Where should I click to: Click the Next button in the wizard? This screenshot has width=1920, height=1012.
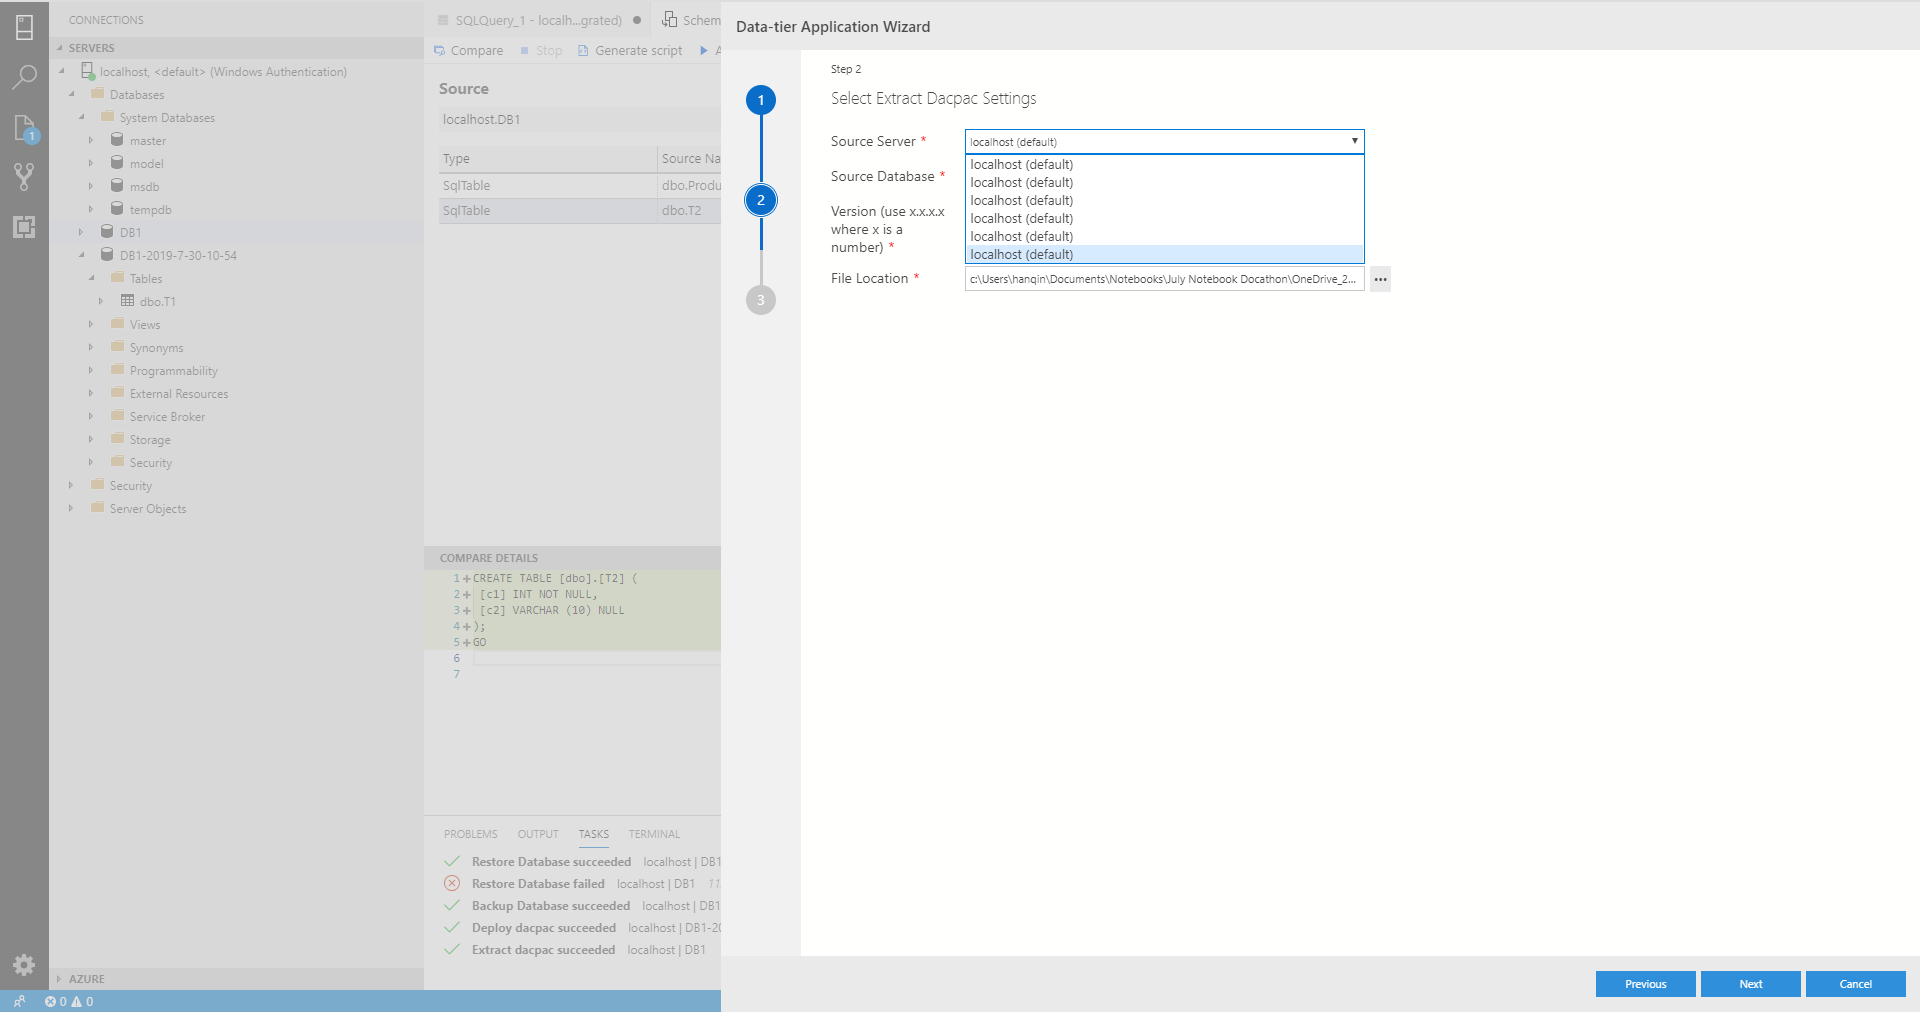coord(1749,984)
